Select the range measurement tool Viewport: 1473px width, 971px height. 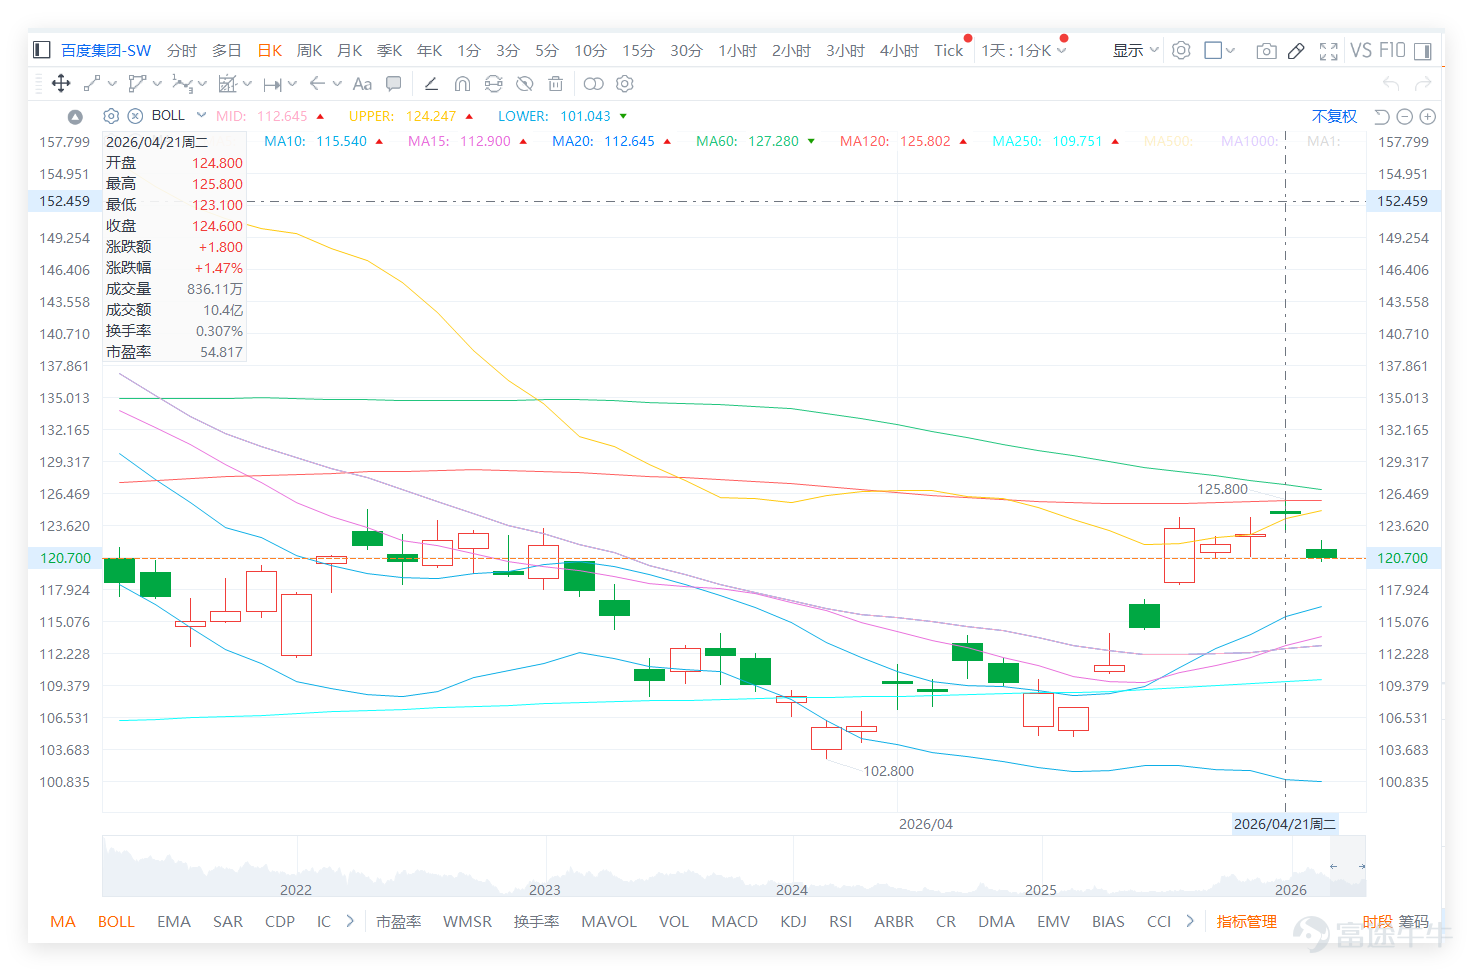[272, 84]
